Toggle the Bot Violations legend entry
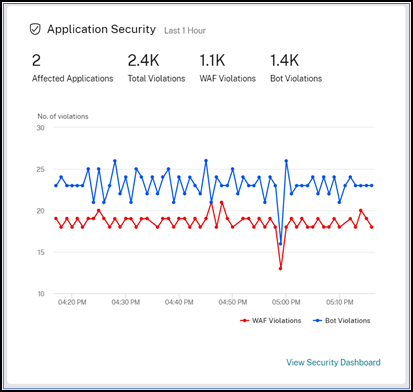This screenshot has height=392, width=413. (342, 321)
